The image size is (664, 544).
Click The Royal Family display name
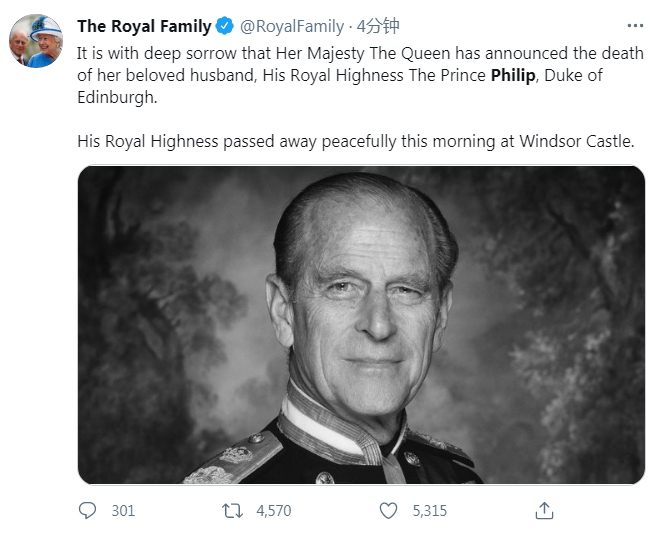[144, 26]
